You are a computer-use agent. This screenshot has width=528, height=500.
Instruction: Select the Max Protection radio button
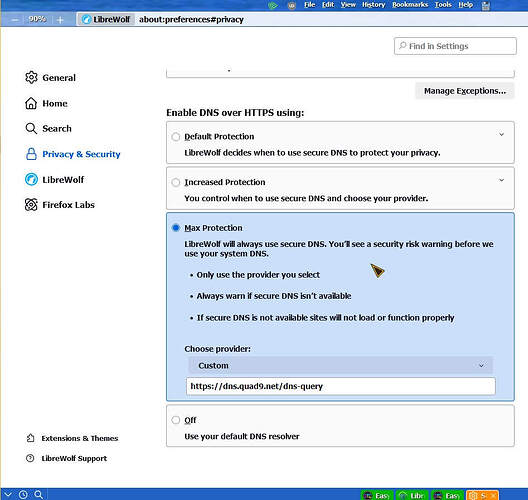pos(175,228)
